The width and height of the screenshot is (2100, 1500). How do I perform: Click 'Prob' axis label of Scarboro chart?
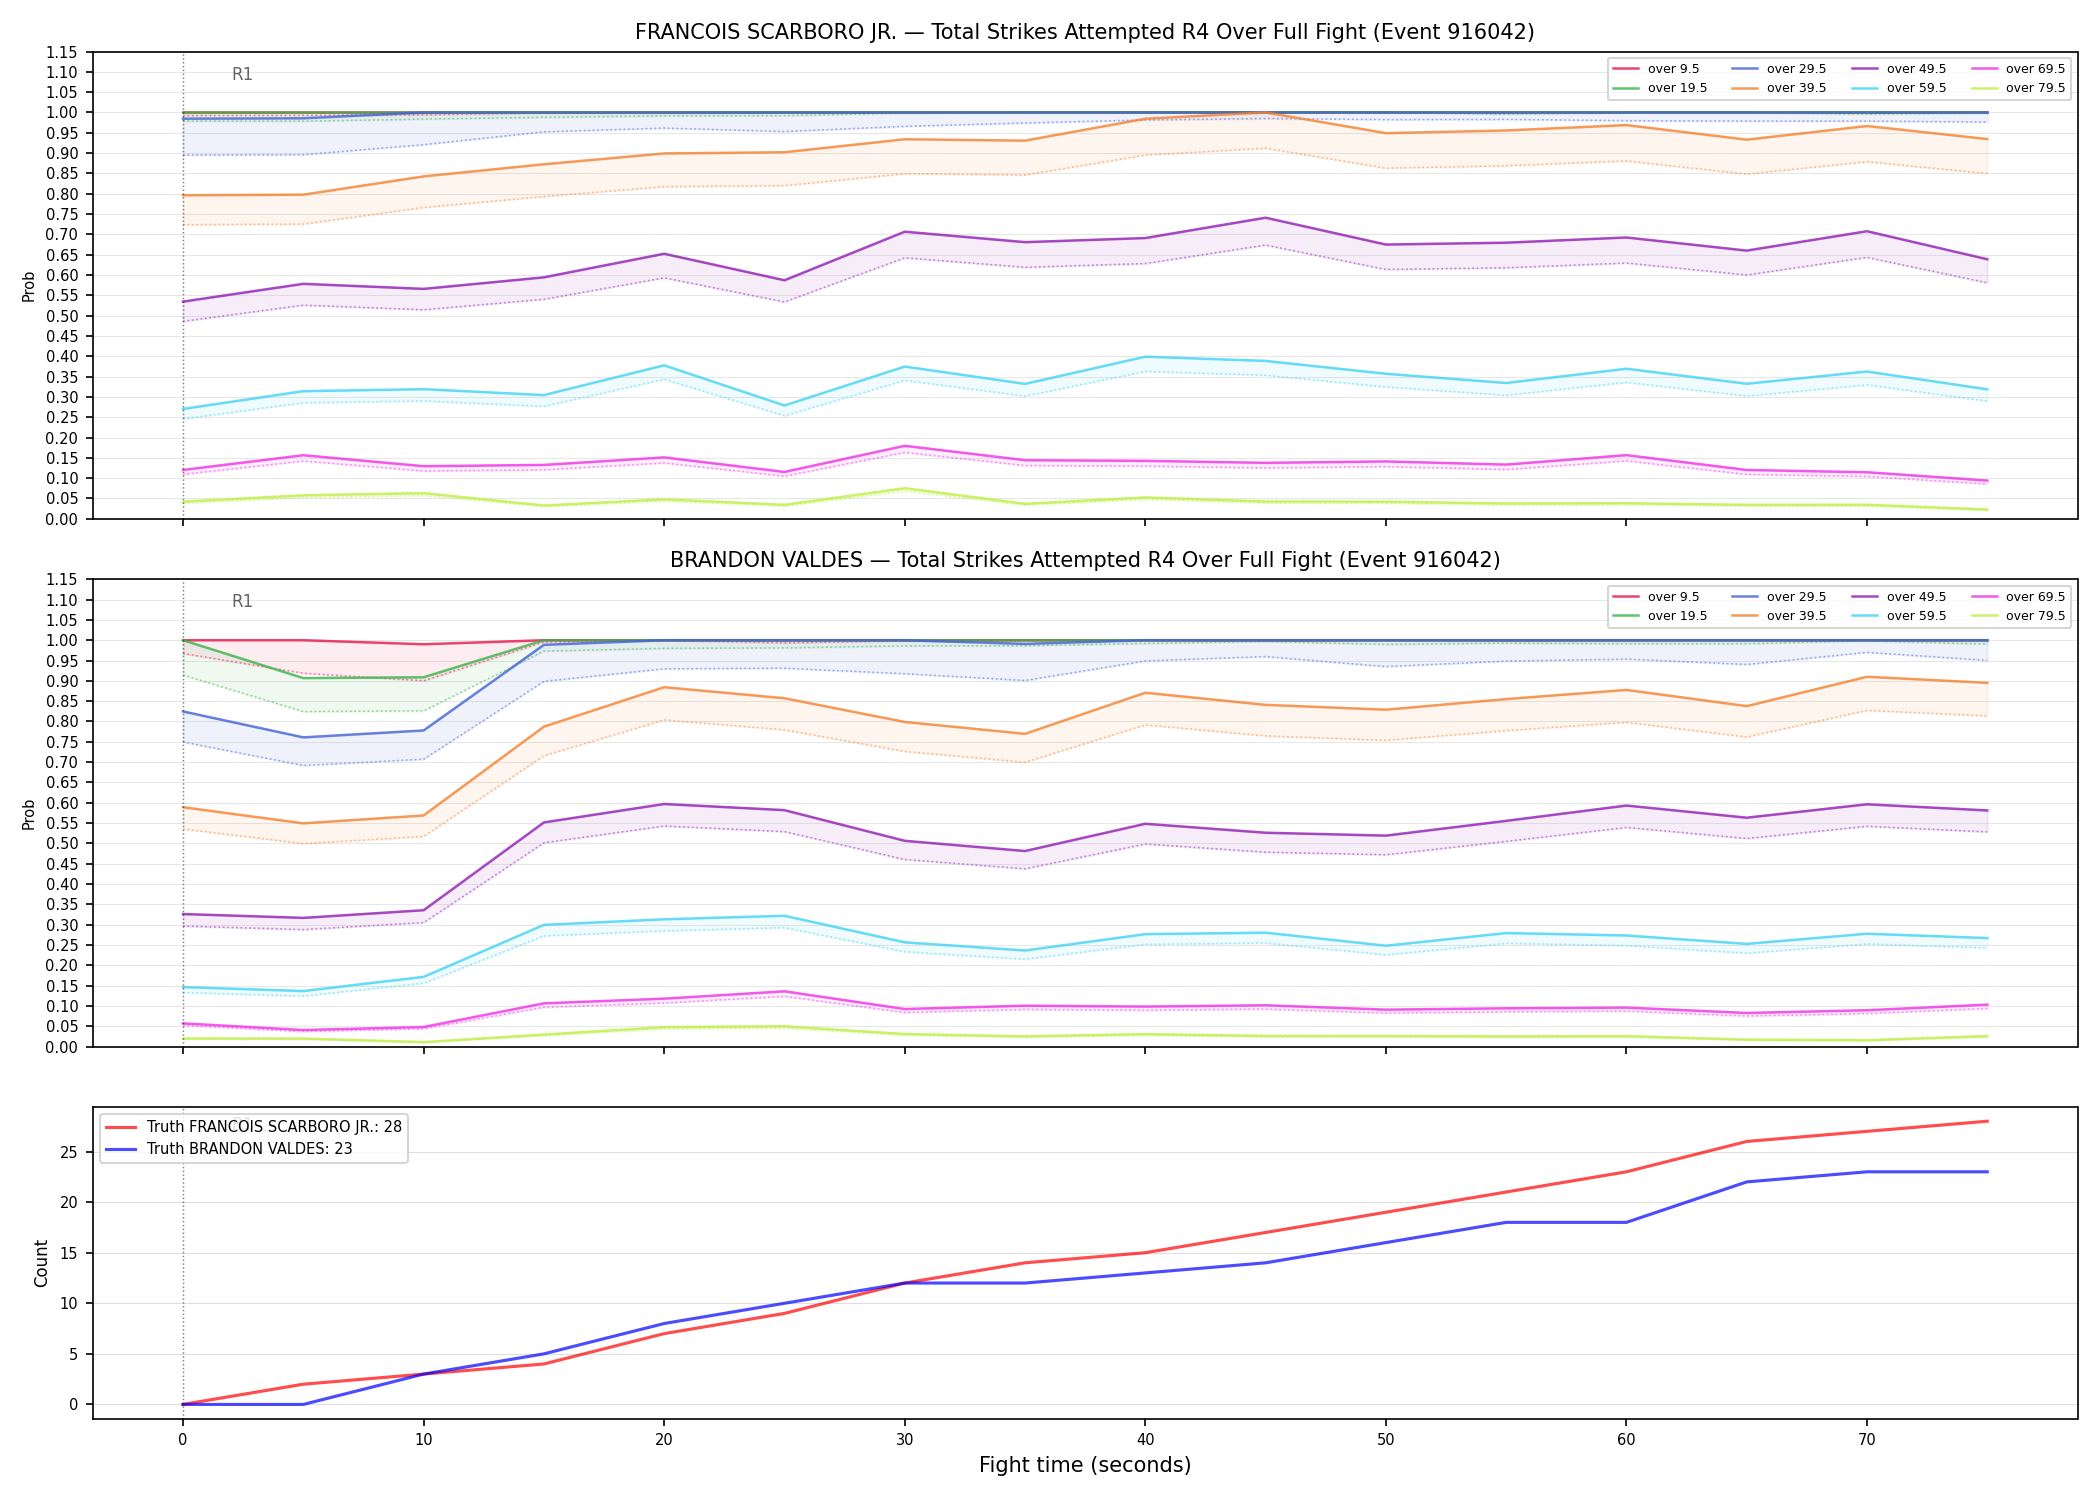tap(29, 286)
